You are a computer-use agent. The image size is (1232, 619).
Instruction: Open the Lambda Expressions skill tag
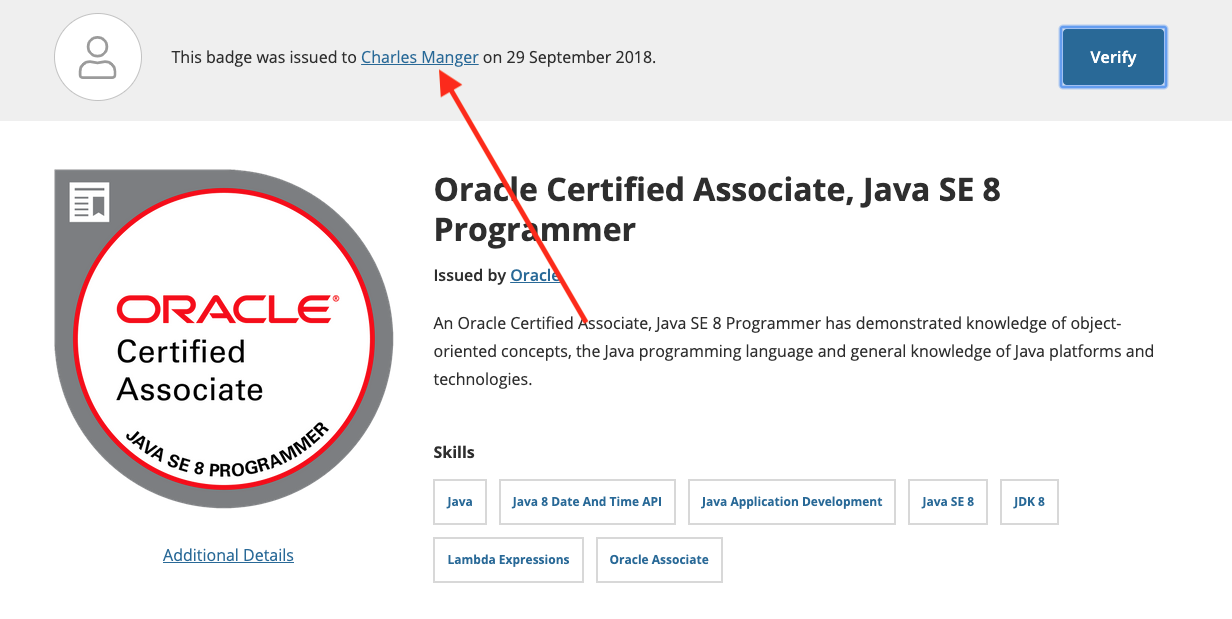tap(508, 560)
